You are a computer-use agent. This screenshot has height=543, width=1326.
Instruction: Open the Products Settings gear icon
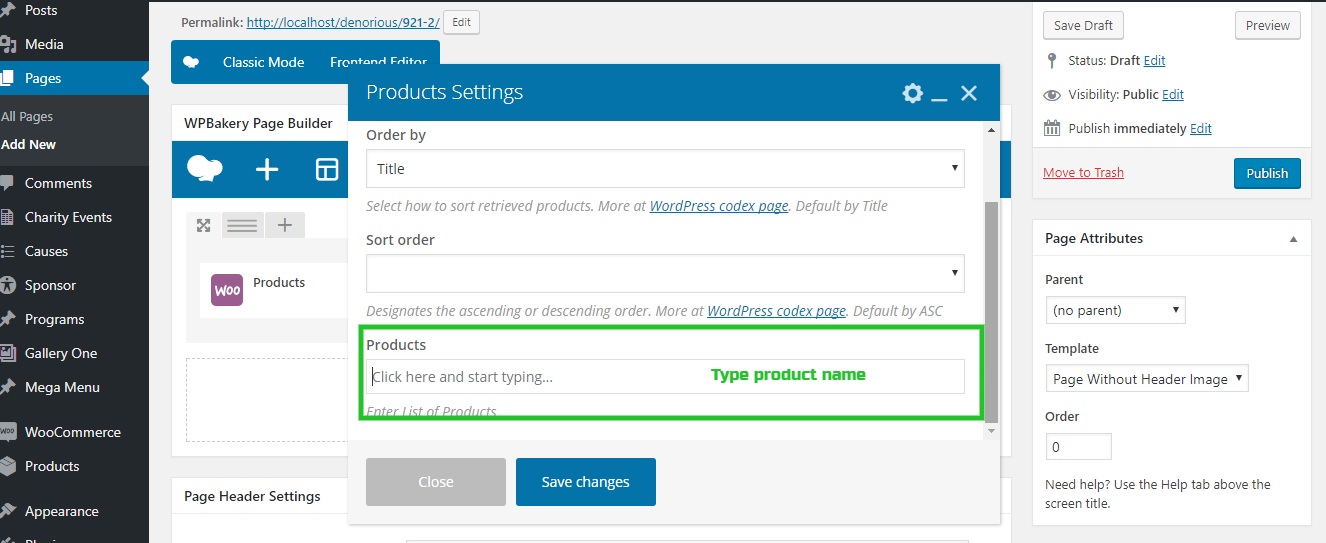(x=912, y=93)
